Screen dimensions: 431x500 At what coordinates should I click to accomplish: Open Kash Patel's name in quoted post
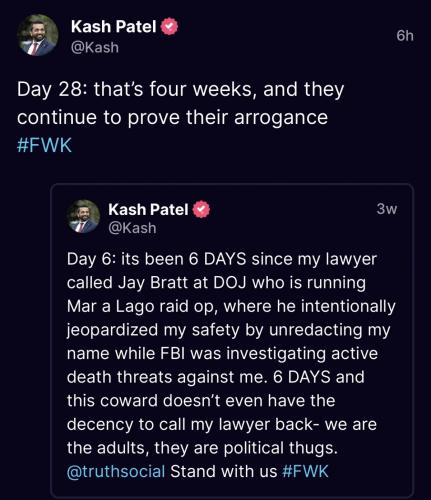click(x=148, y=209)
